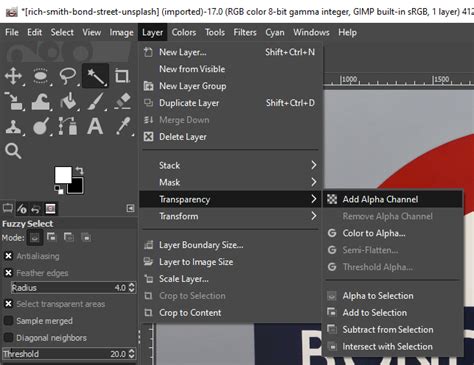
Task: Choose Color to Alpha
Action: click(x=392, y=233)
